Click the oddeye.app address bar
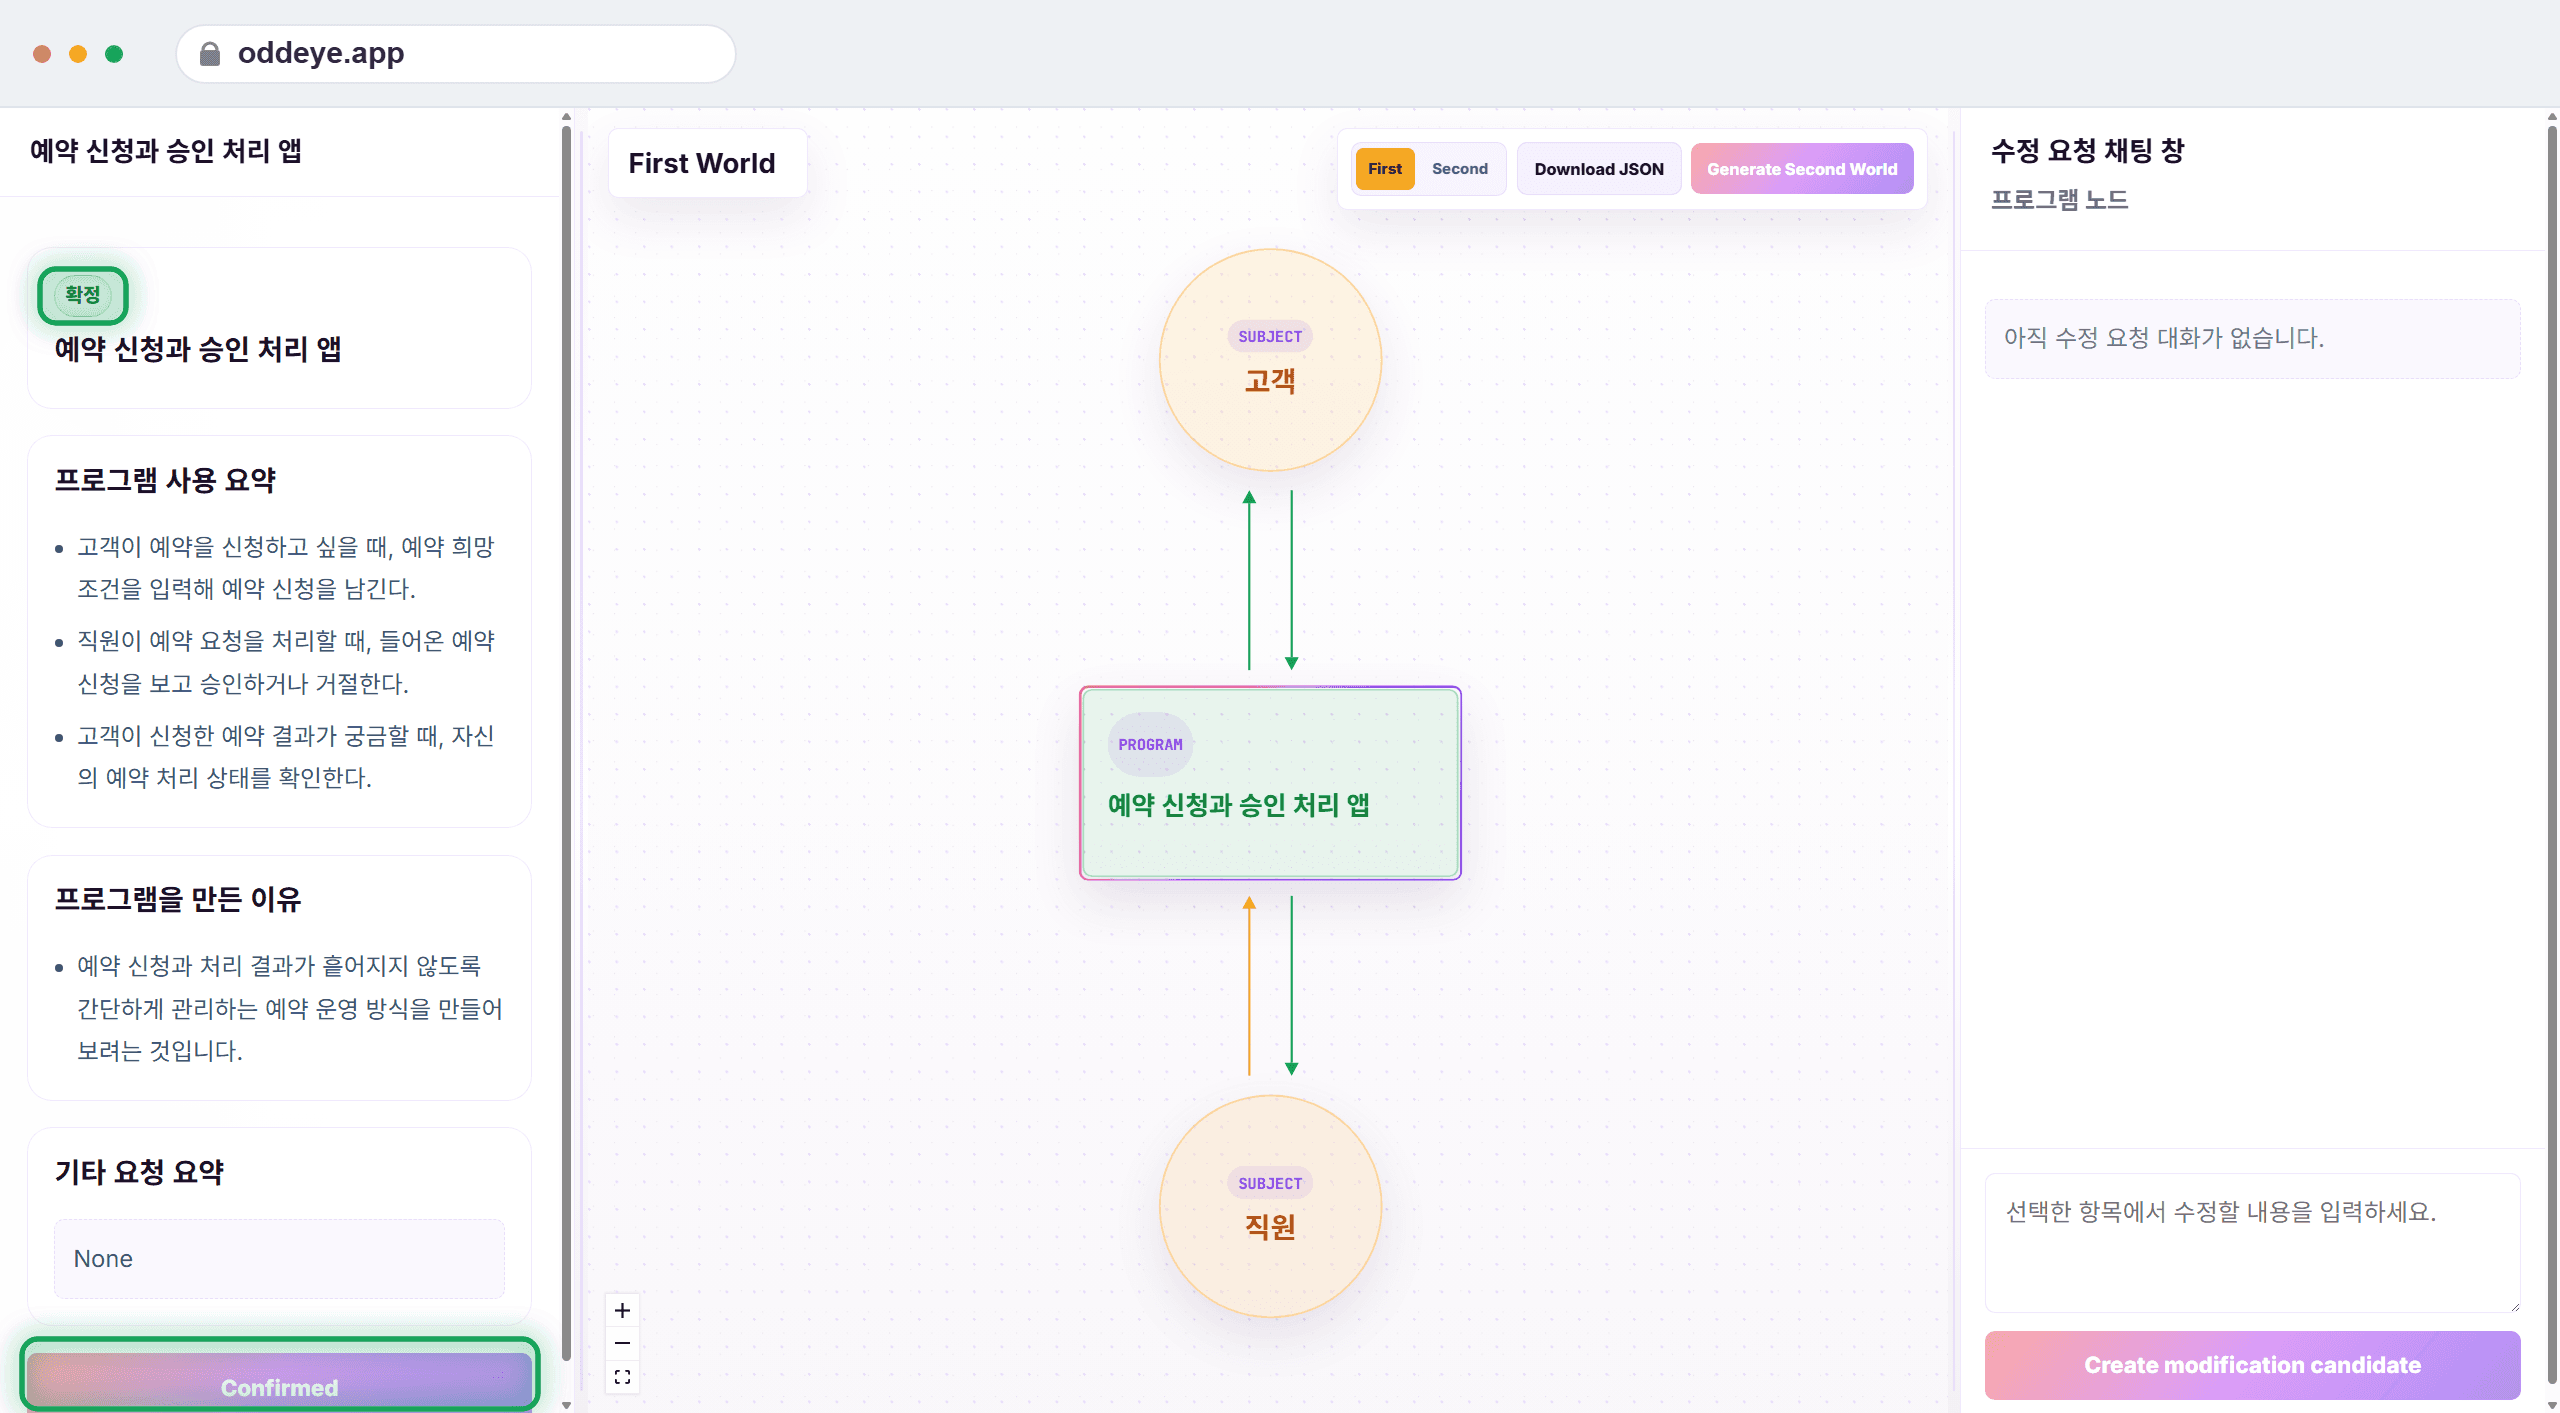 [456, 53]
